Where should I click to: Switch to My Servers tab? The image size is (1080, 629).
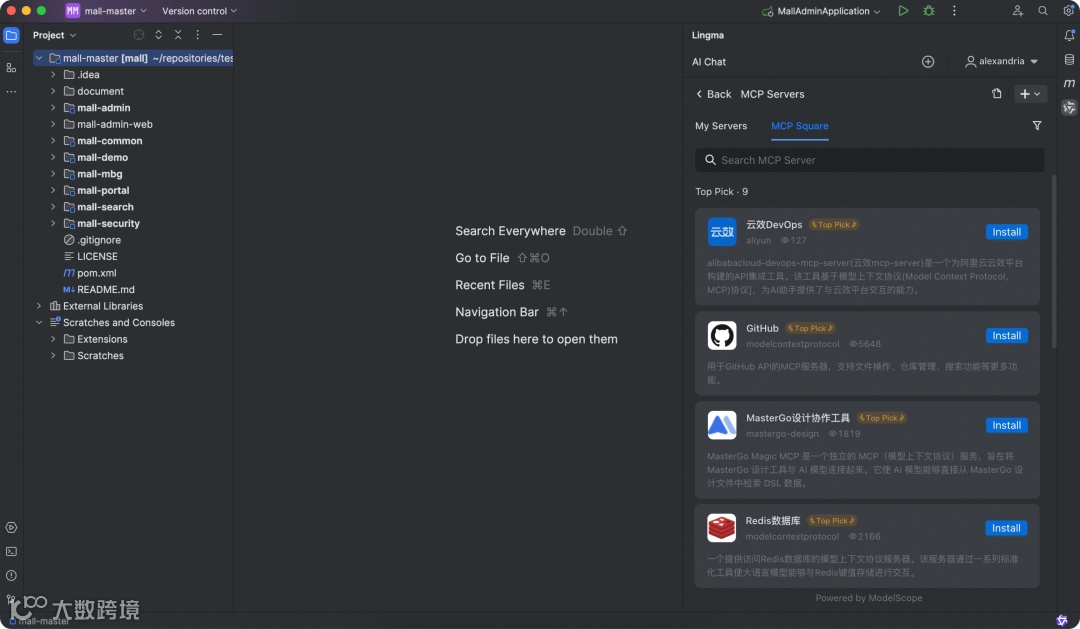(720, 126)
